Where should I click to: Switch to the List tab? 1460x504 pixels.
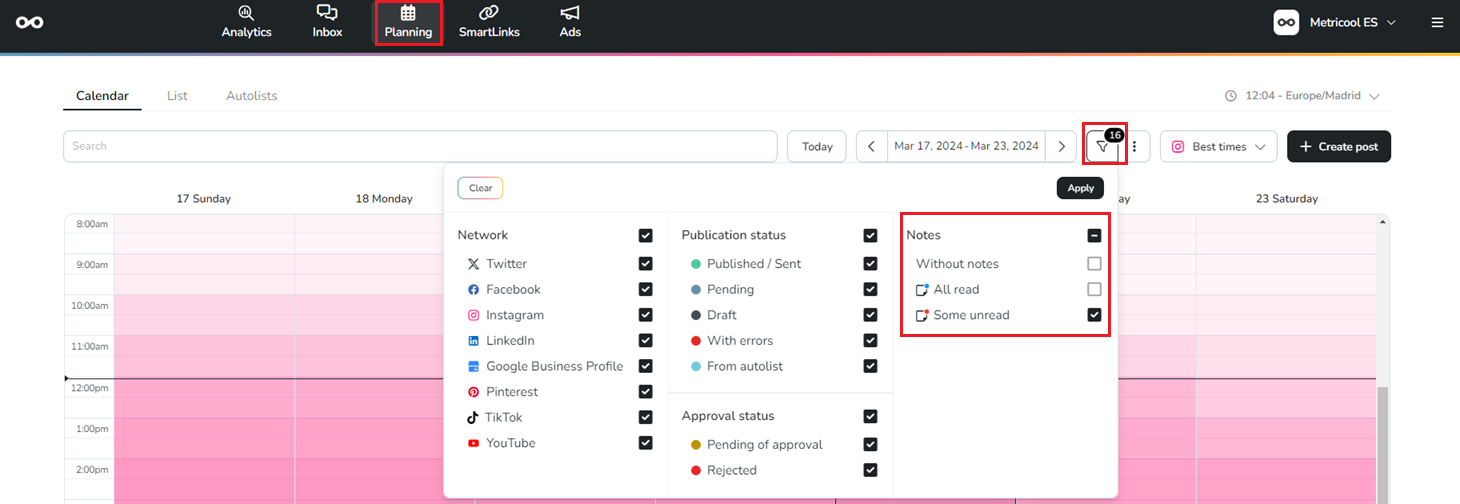177,96
